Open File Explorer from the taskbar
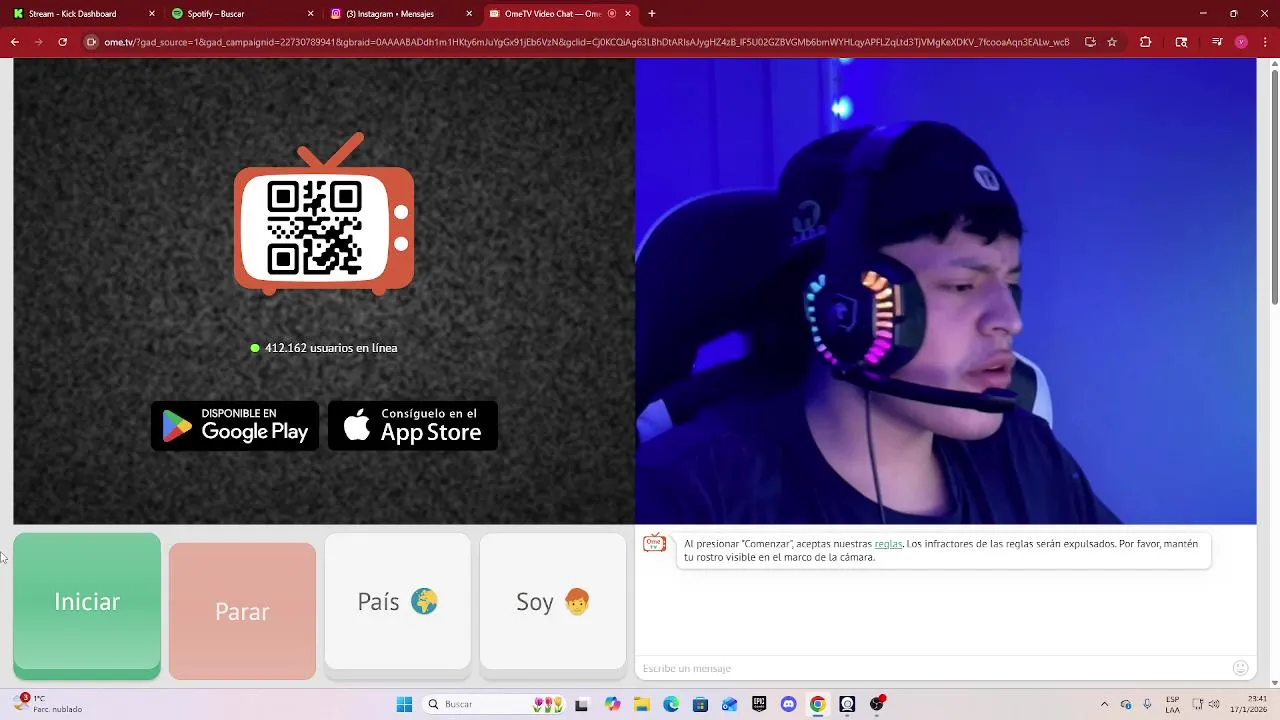 click(x=642, y=704)
